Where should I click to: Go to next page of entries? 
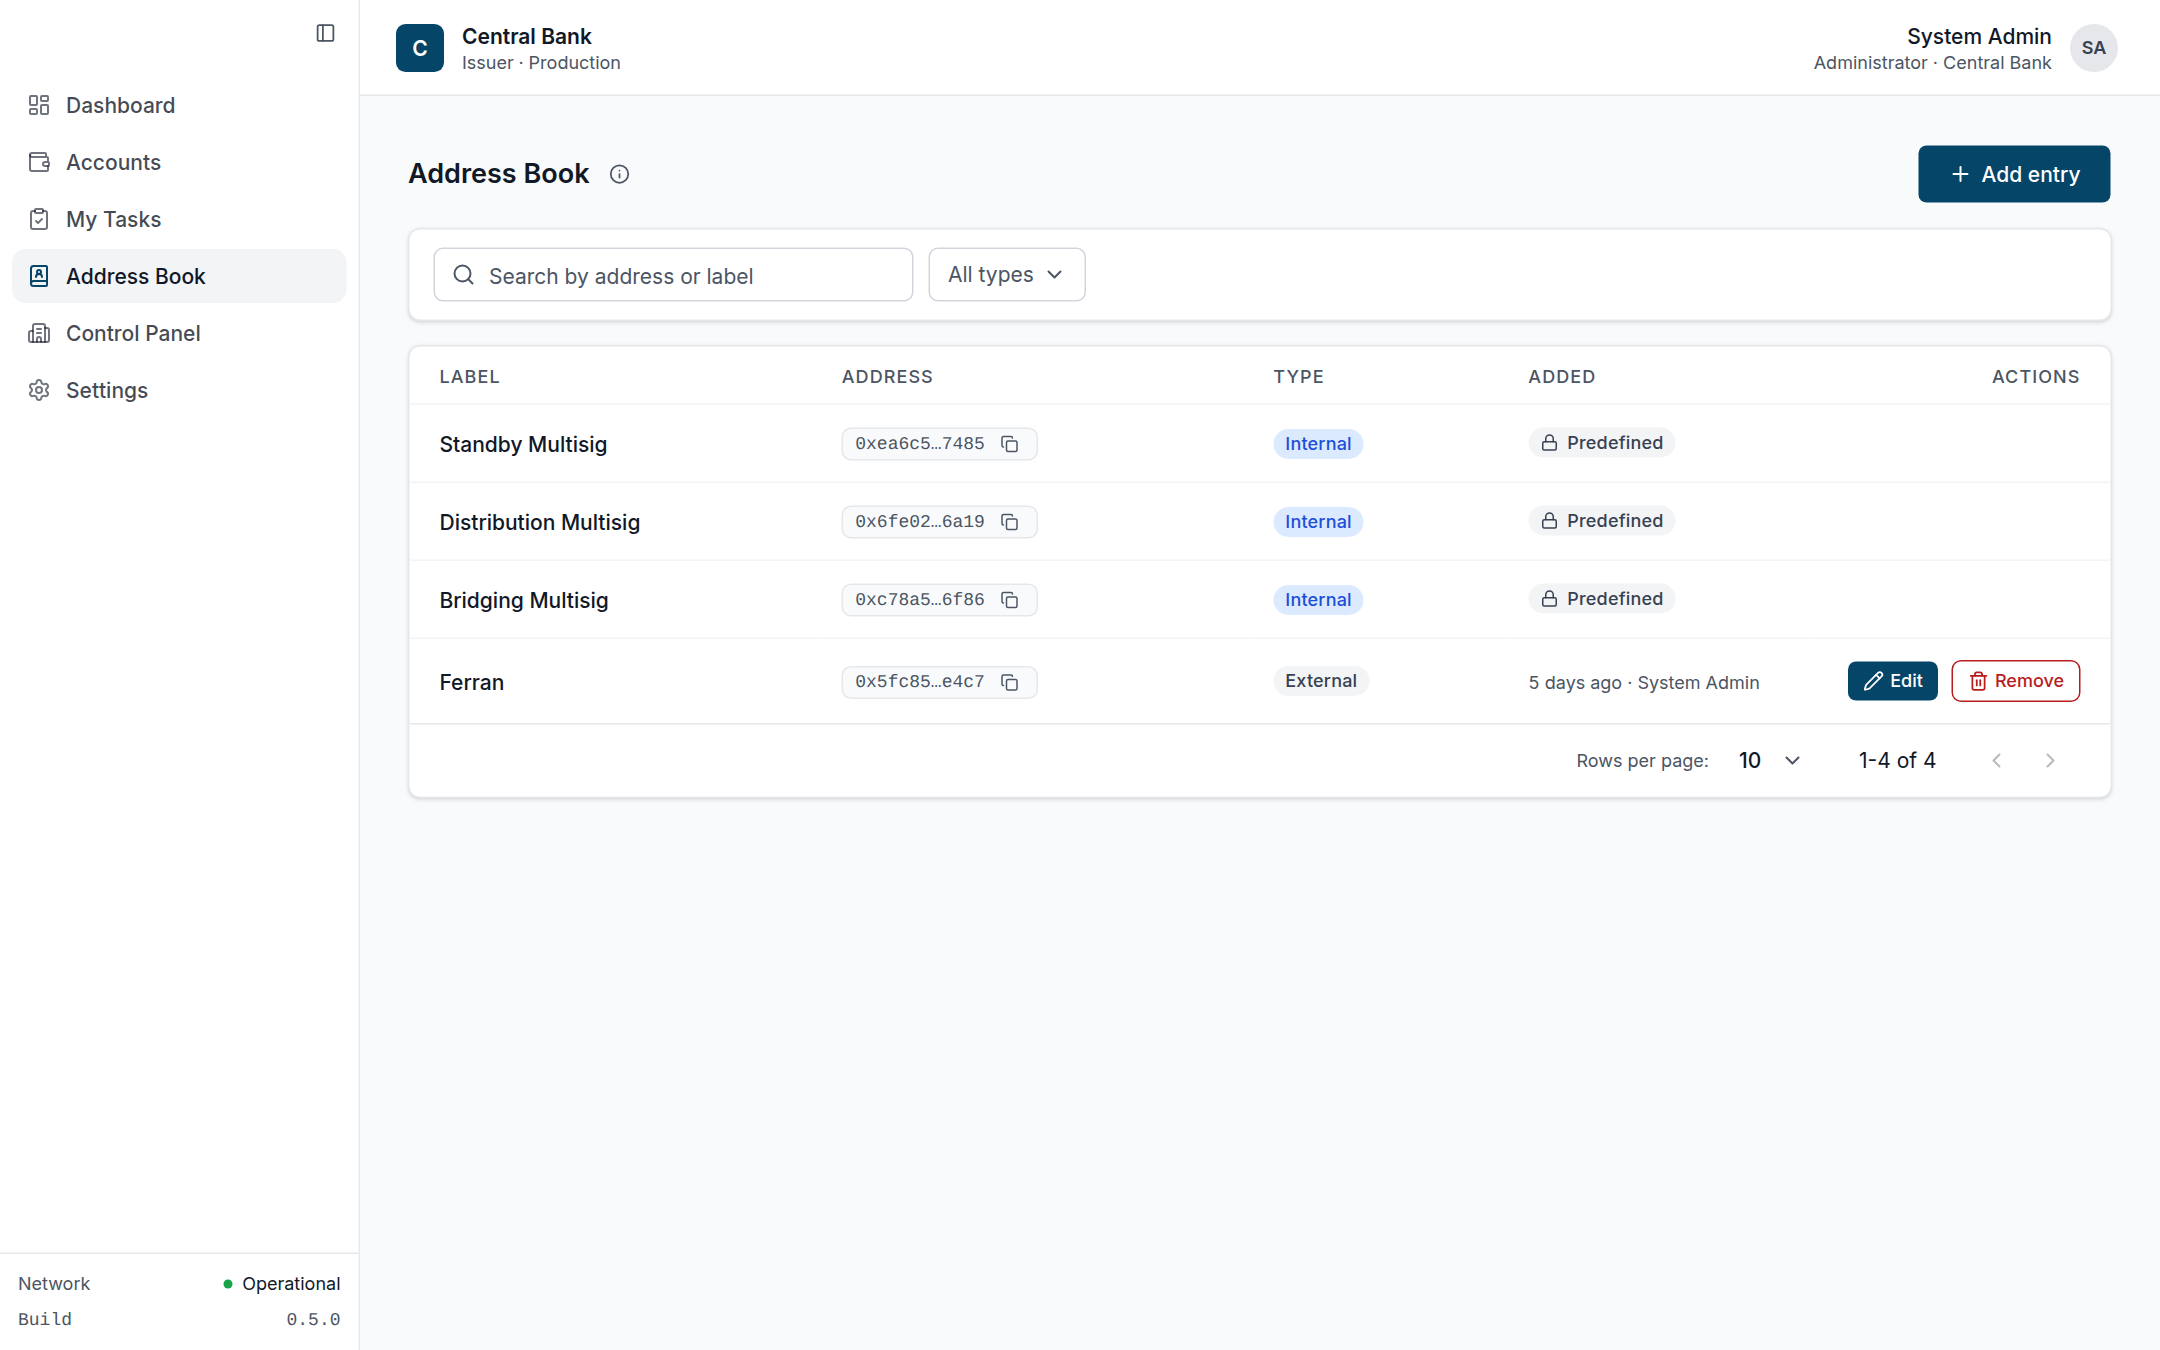tap(2050, 761)
